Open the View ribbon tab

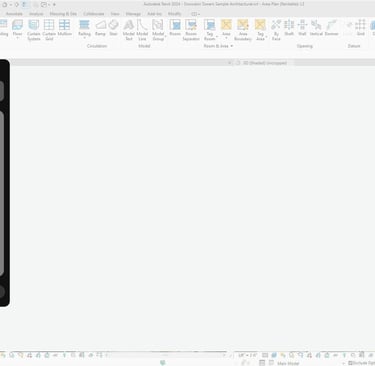115,14
